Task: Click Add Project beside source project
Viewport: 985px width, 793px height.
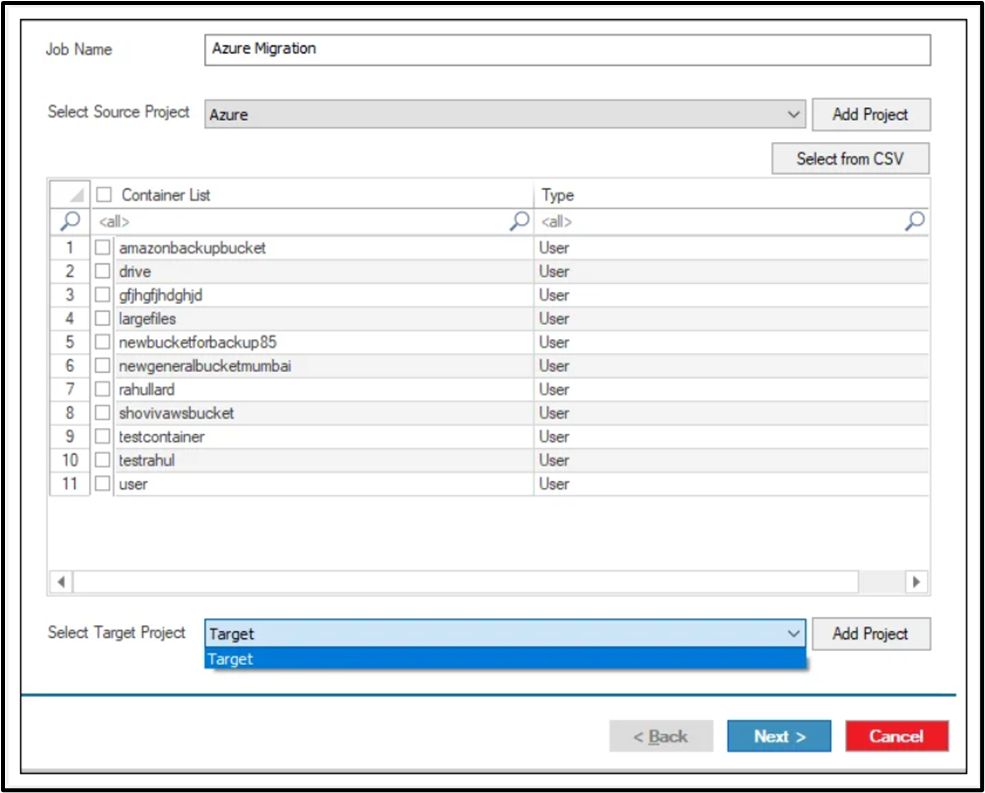Action: [x=871, y=114]
